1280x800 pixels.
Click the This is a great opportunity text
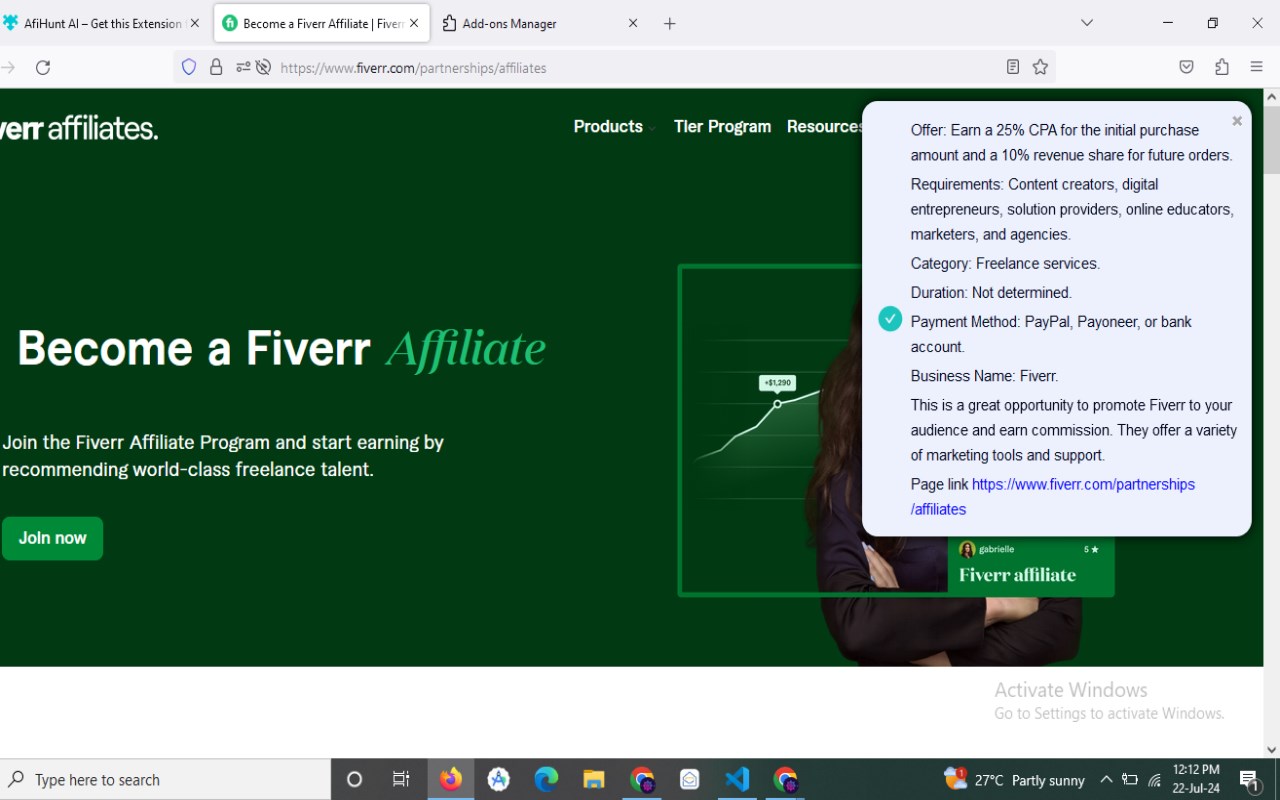(x=1074, y=430)
